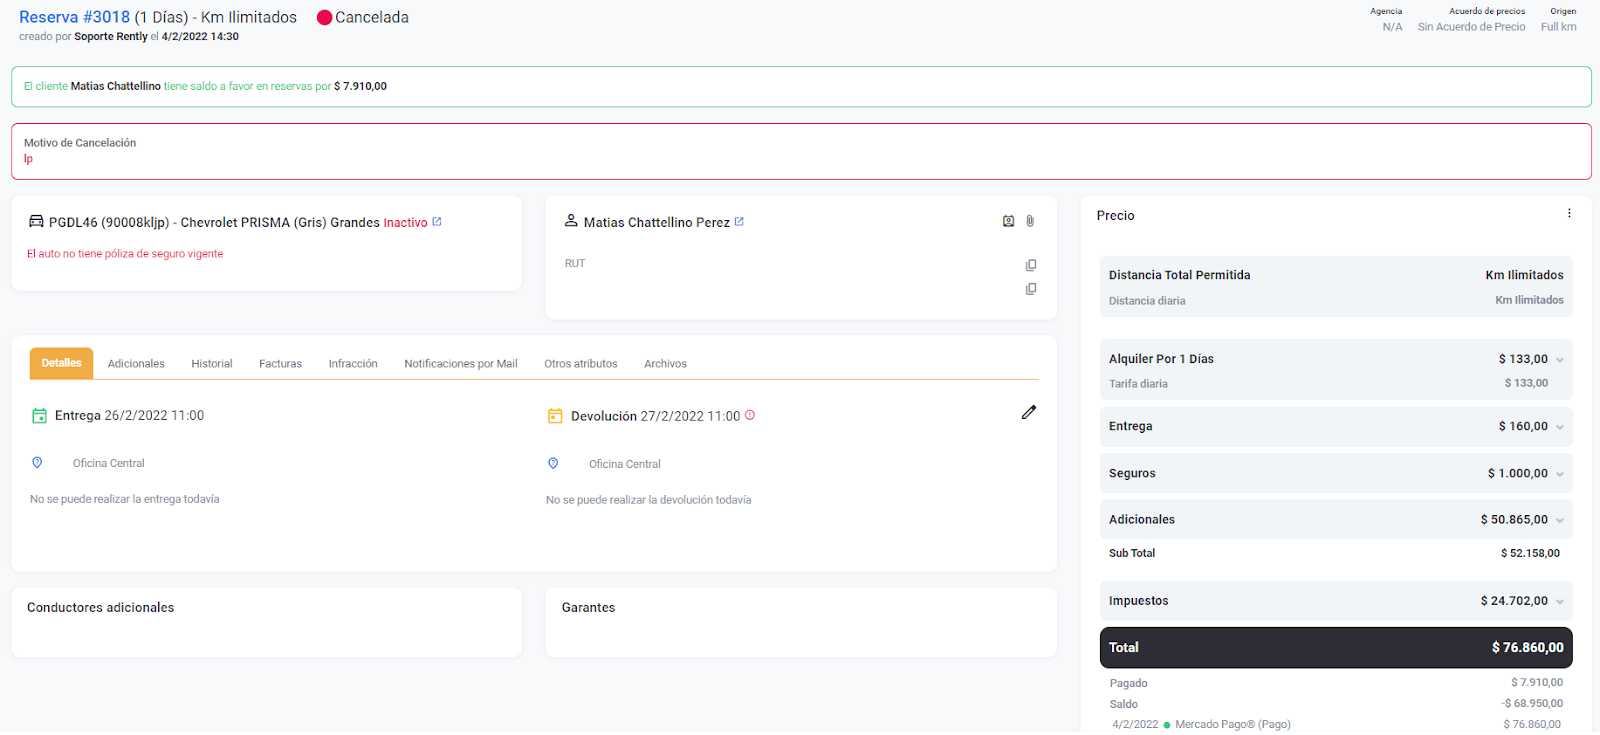Expand the Impuestos price row

pyautogui.click(x=1560, y=602)
